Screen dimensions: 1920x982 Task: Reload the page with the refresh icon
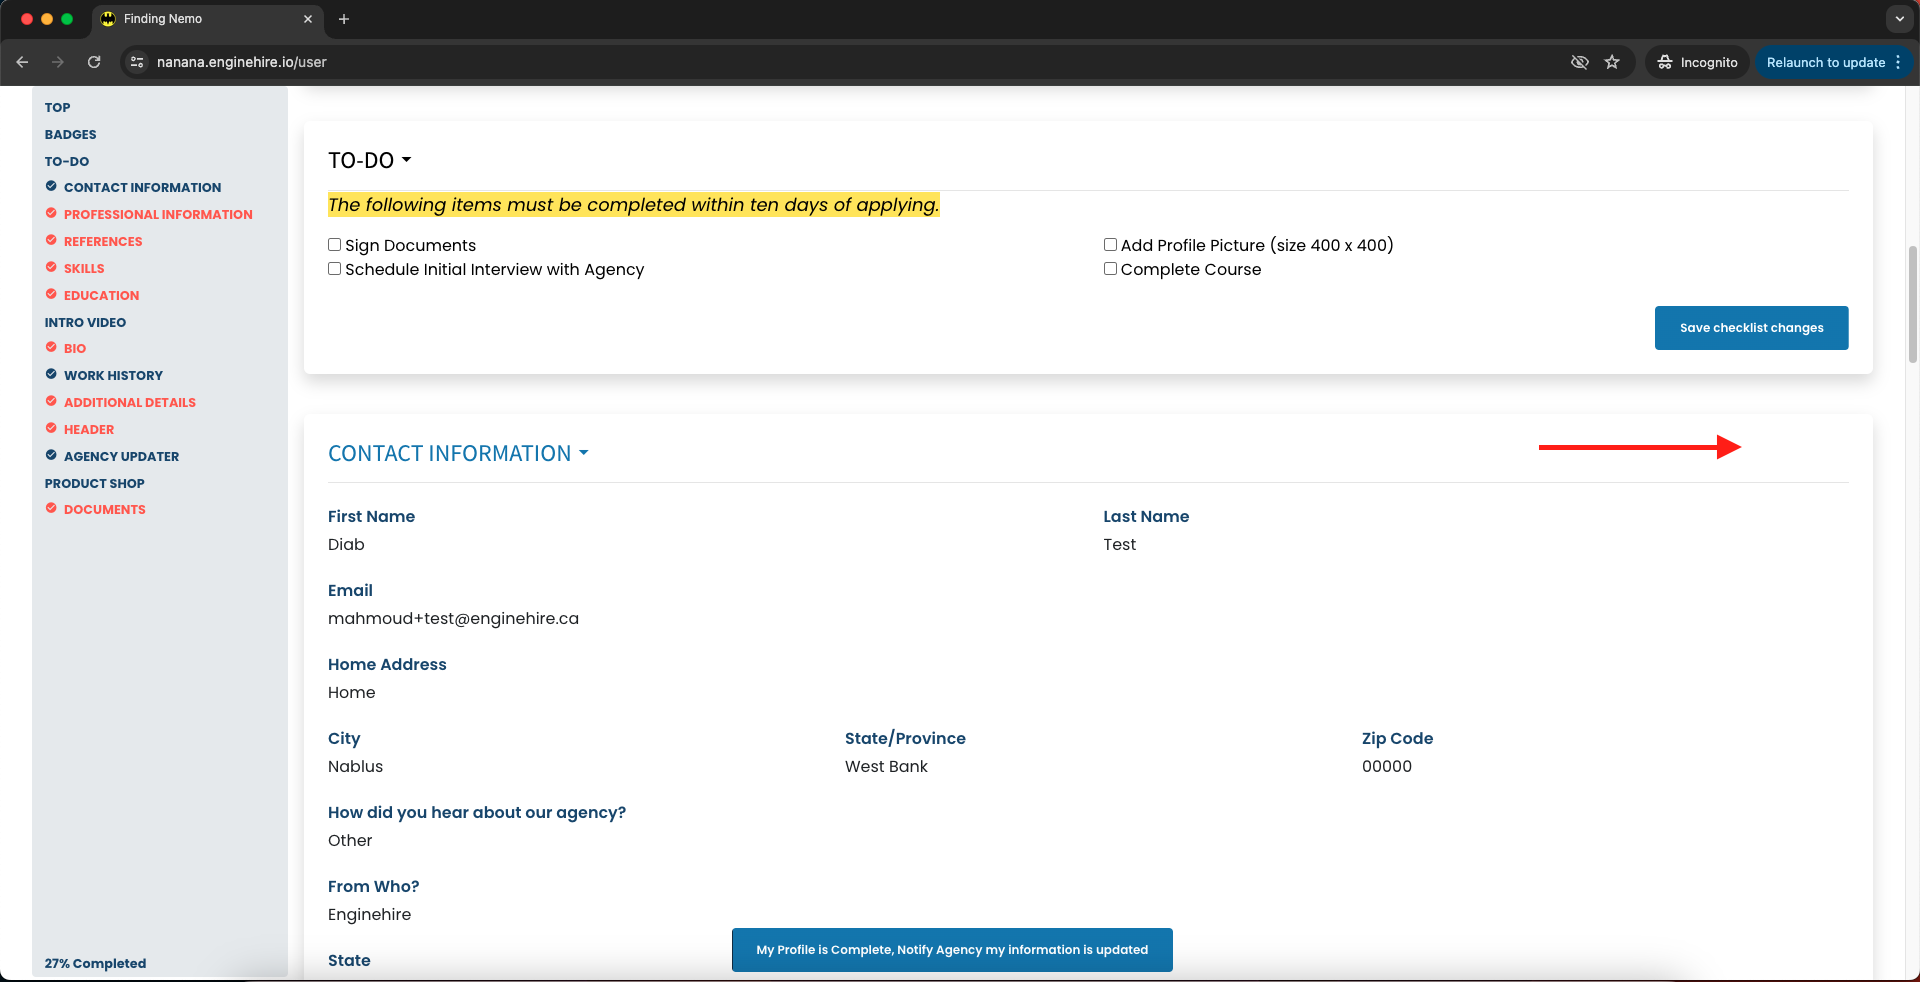click(94, 62)
